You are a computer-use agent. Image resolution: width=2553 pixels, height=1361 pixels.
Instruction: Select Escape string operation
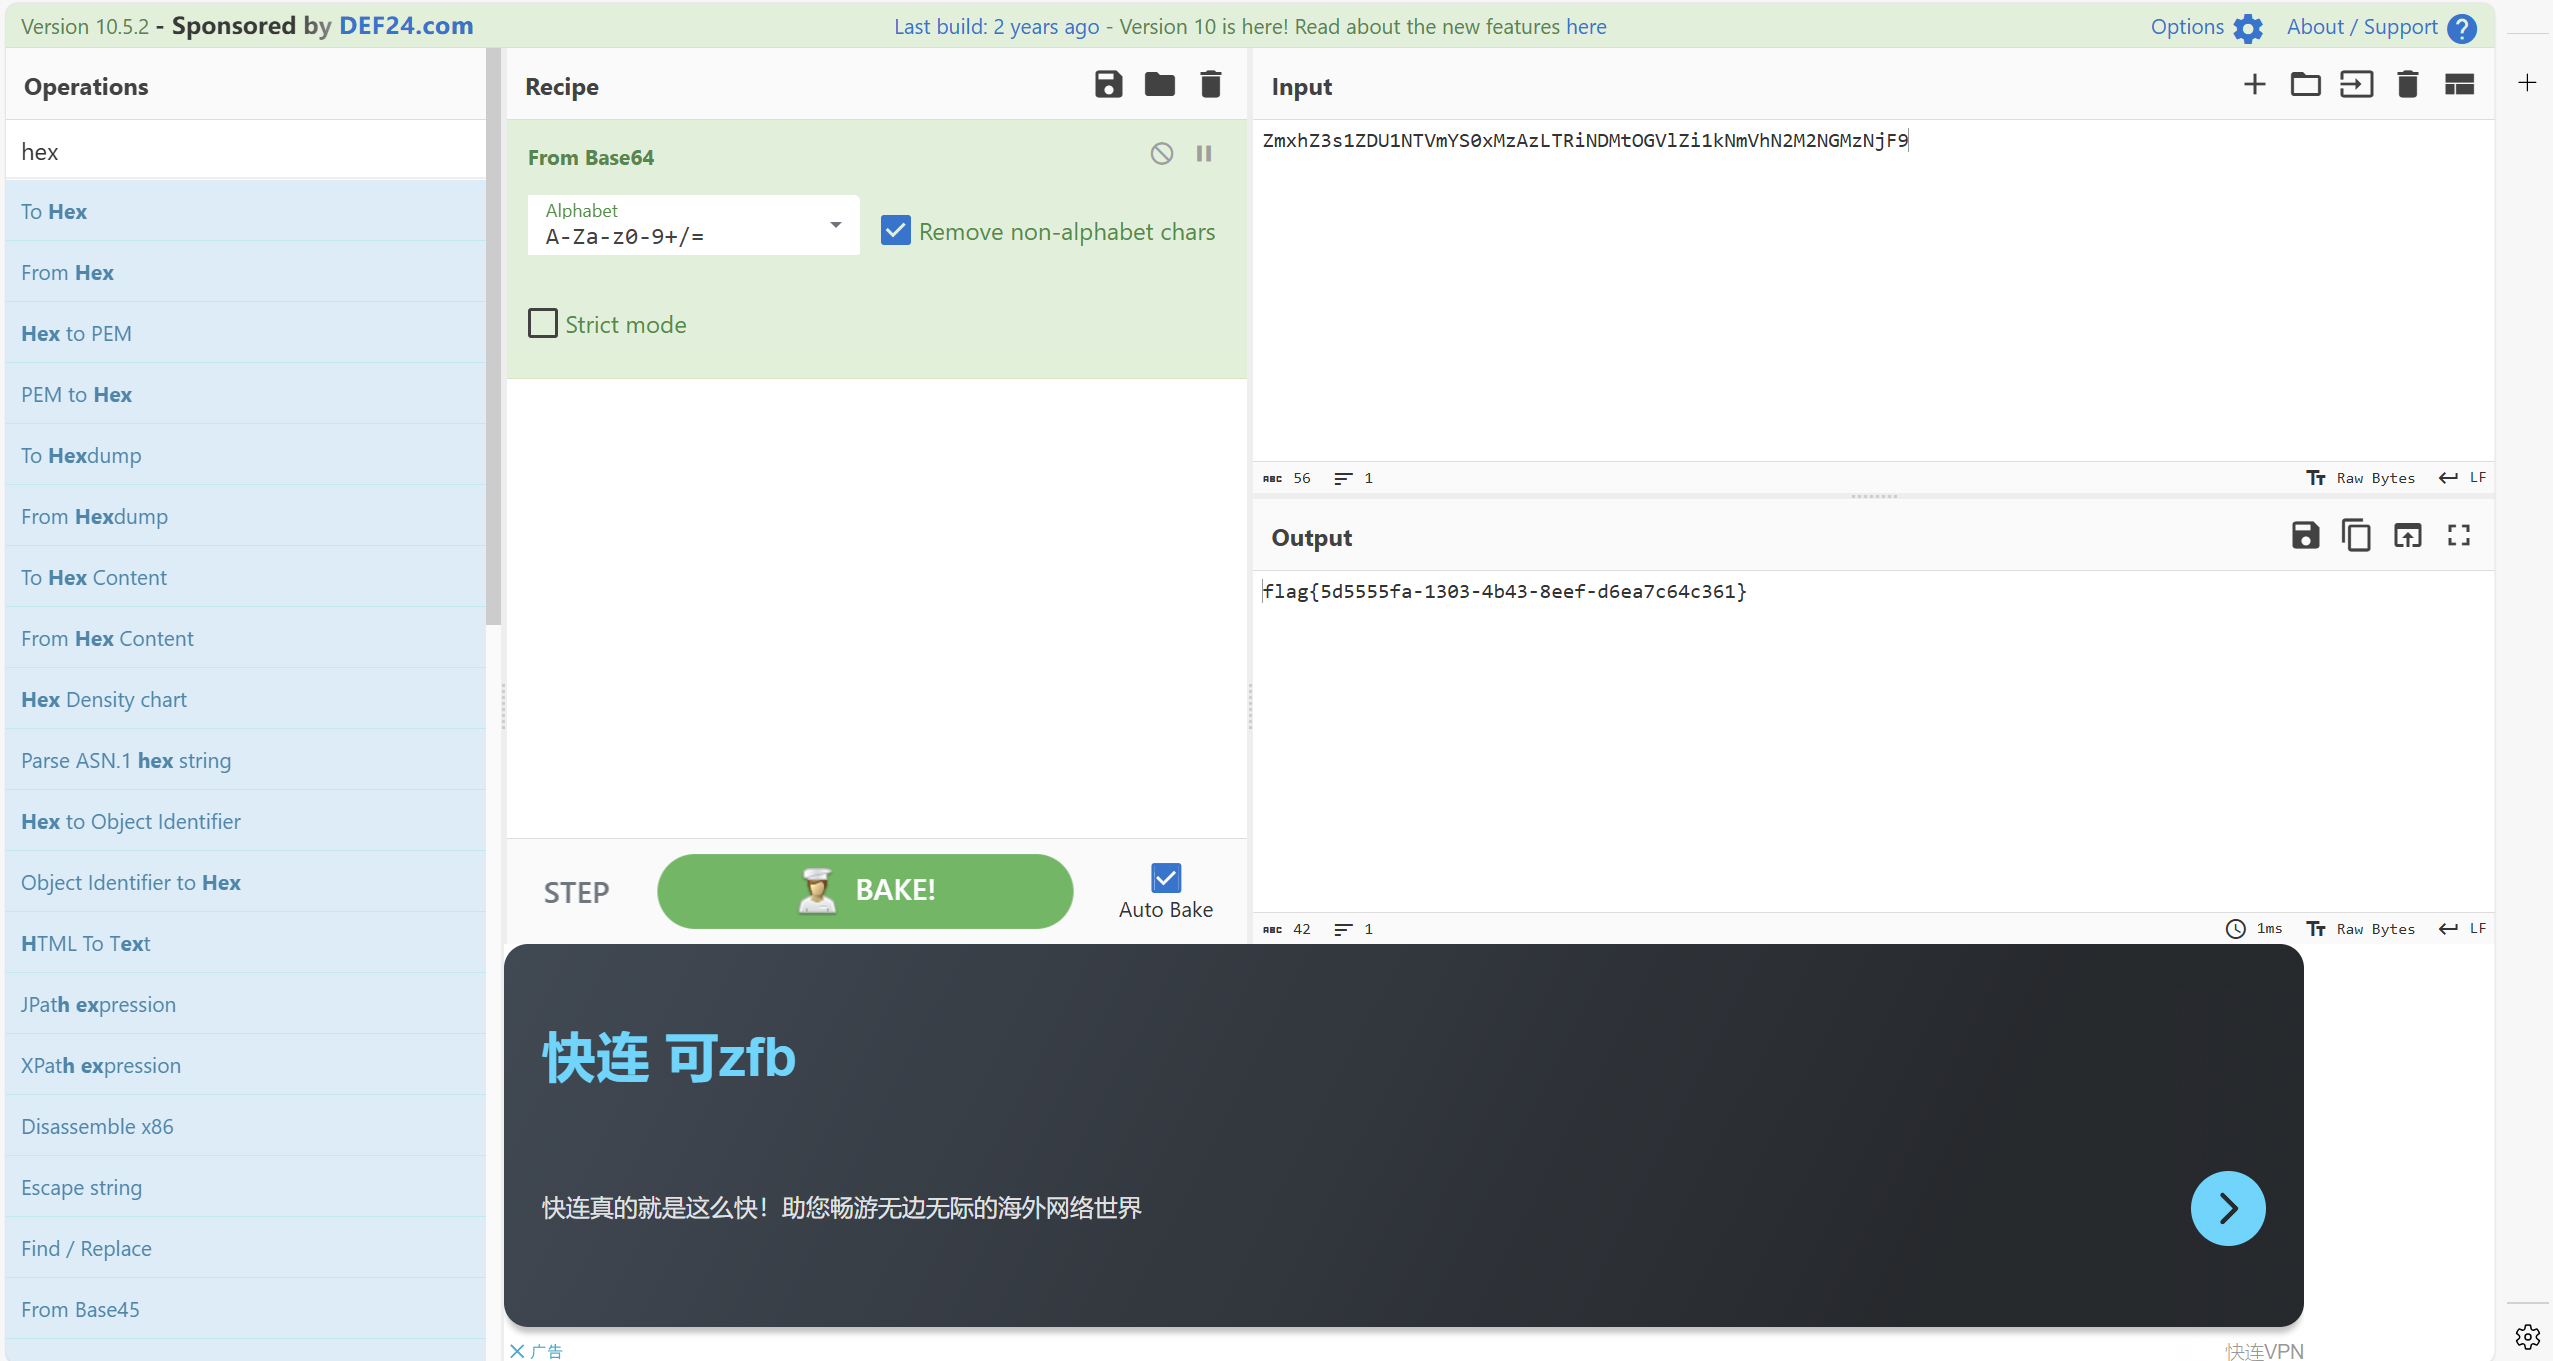click(245, 1187)
